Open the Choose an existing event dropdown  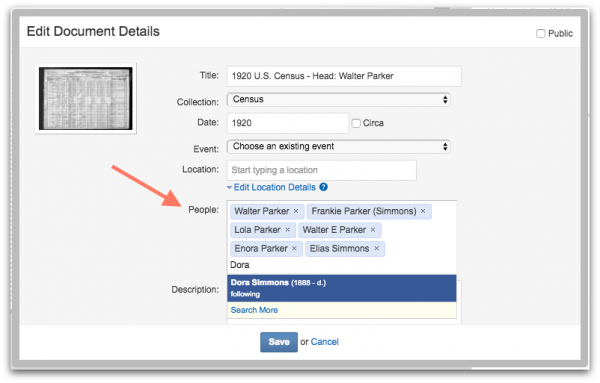(x=339, y=147)
